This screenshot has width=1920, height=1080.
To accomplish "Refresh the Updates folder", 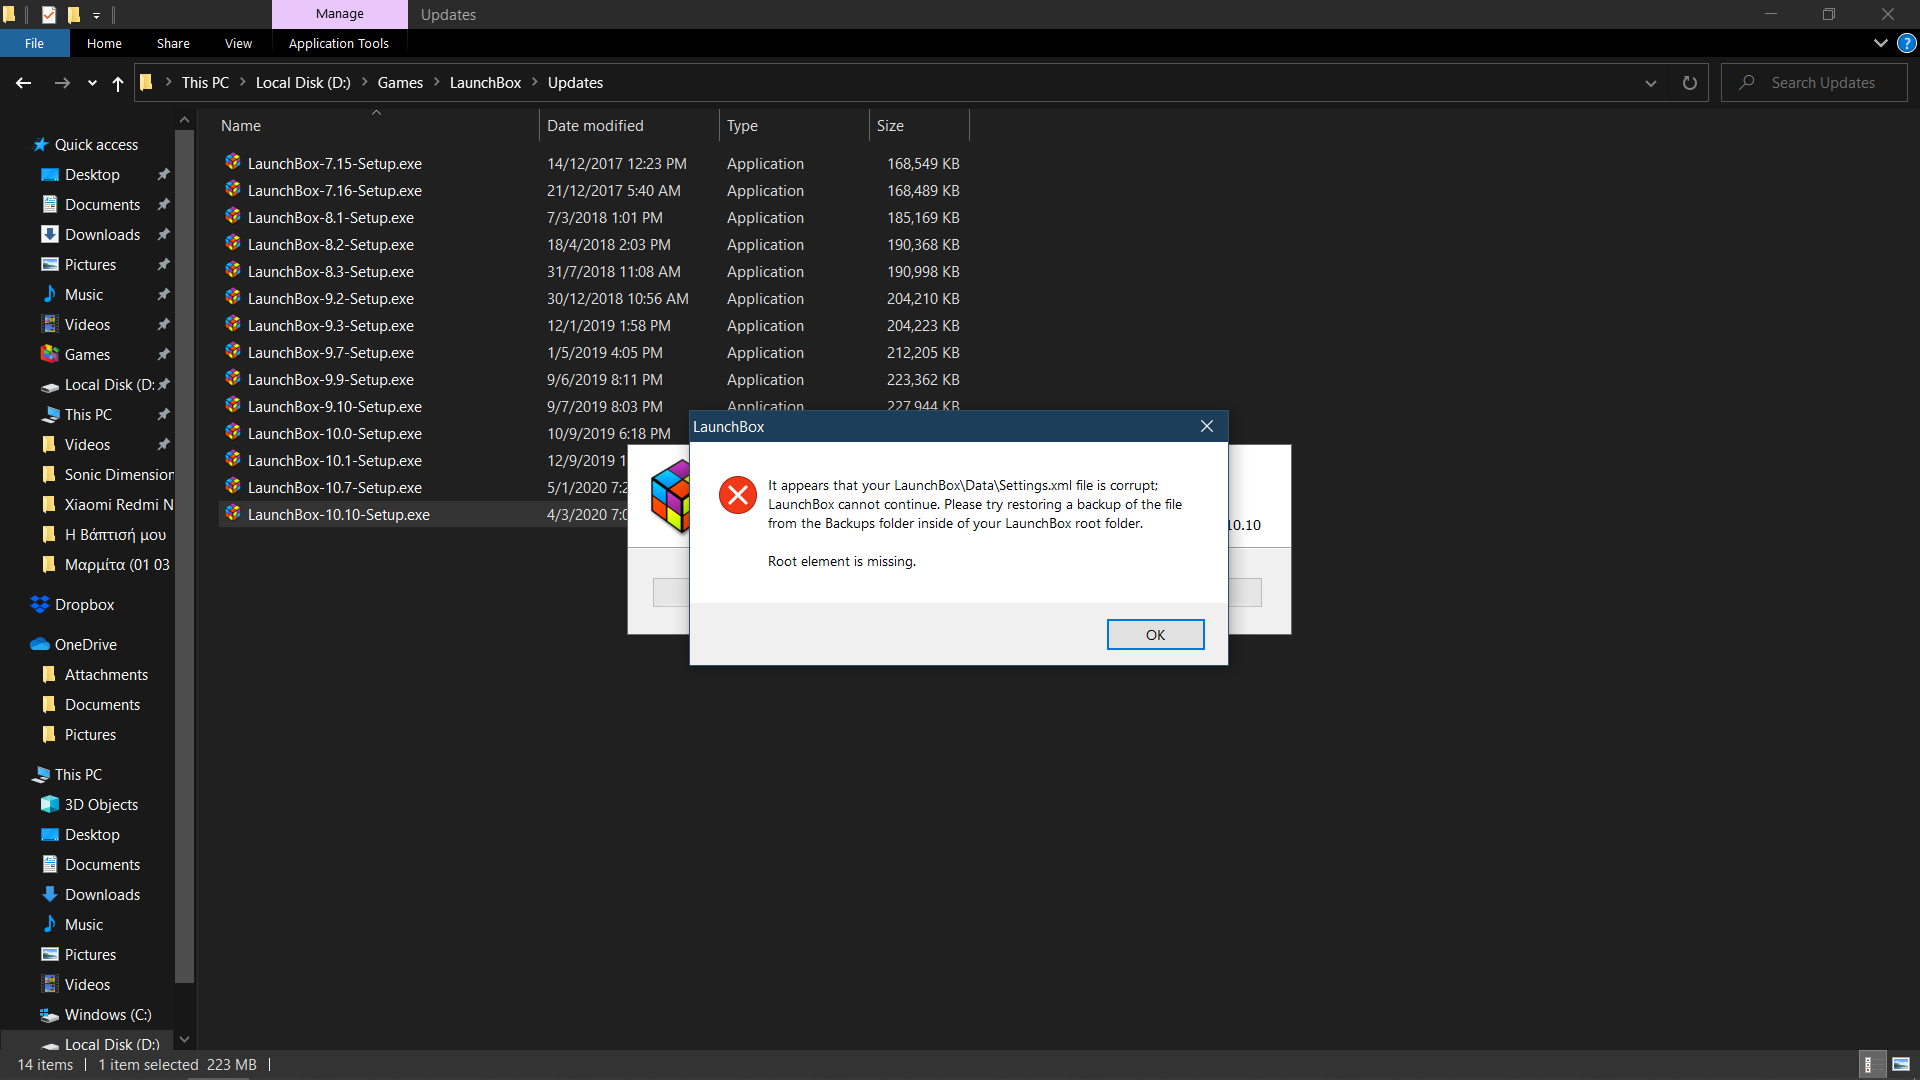I will [x=1690, y=83].
